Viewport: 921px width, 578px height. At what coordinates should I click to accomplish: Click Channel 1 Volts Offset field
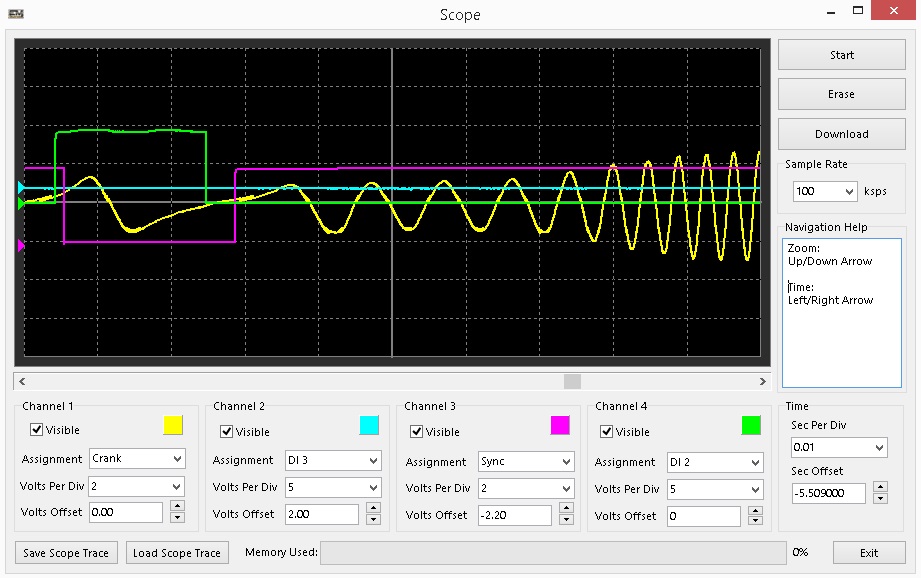click(x=126, y=512)
